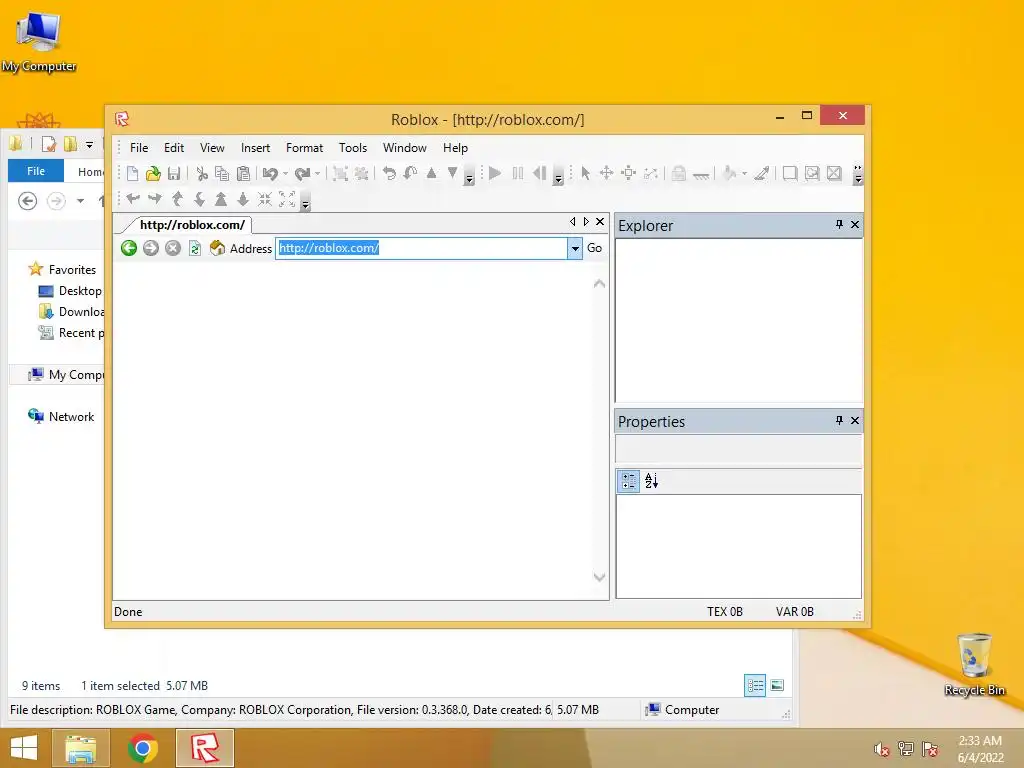Click the Lock padlock tool icon

679,173
